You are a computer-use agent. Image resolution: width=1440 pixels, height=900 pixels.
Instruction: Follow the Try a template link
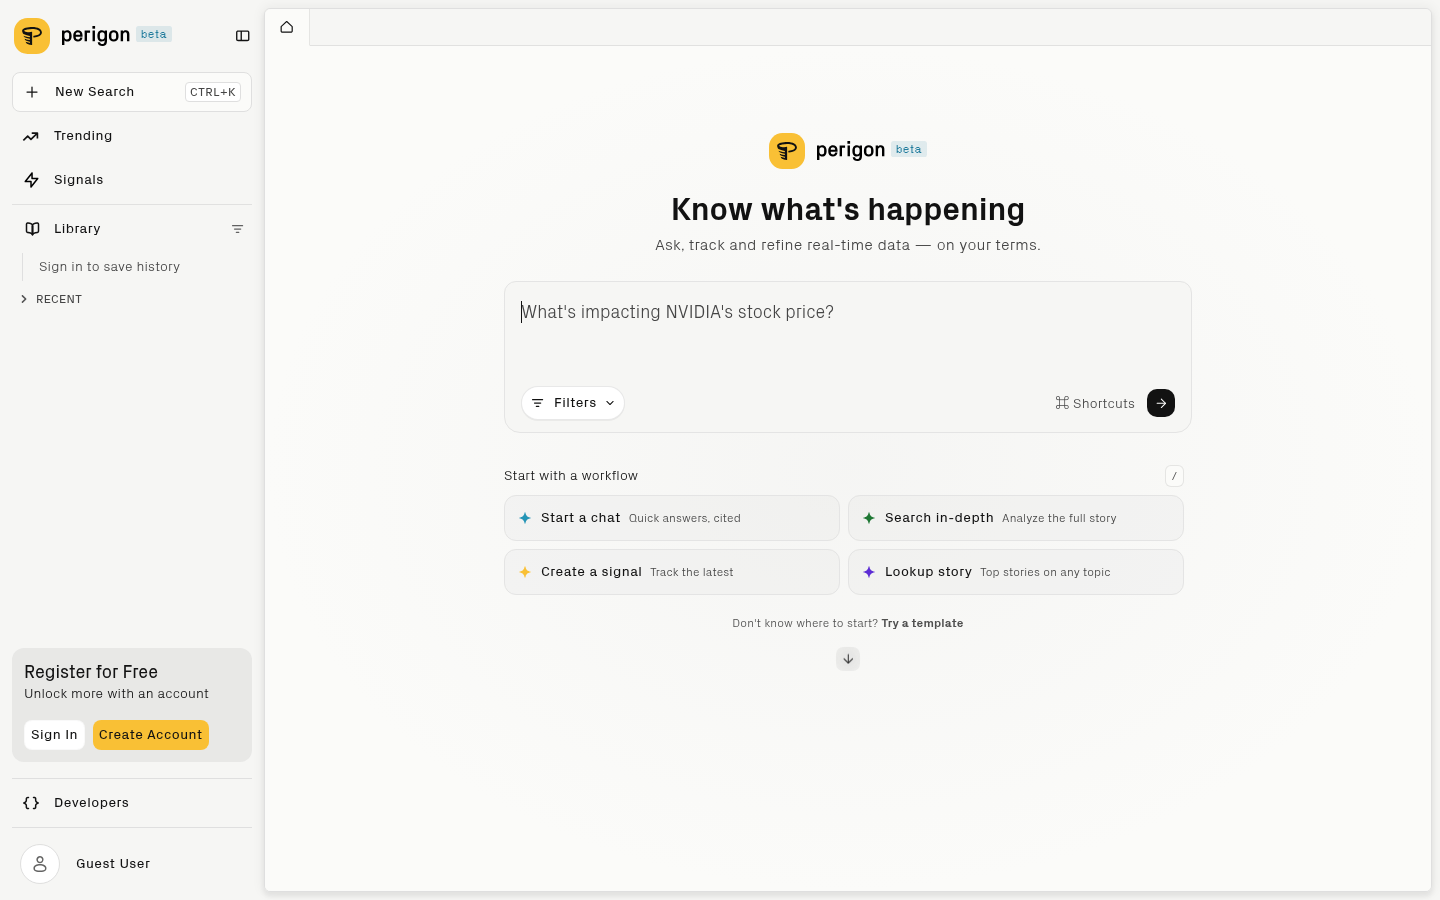(x=922, y=623)
